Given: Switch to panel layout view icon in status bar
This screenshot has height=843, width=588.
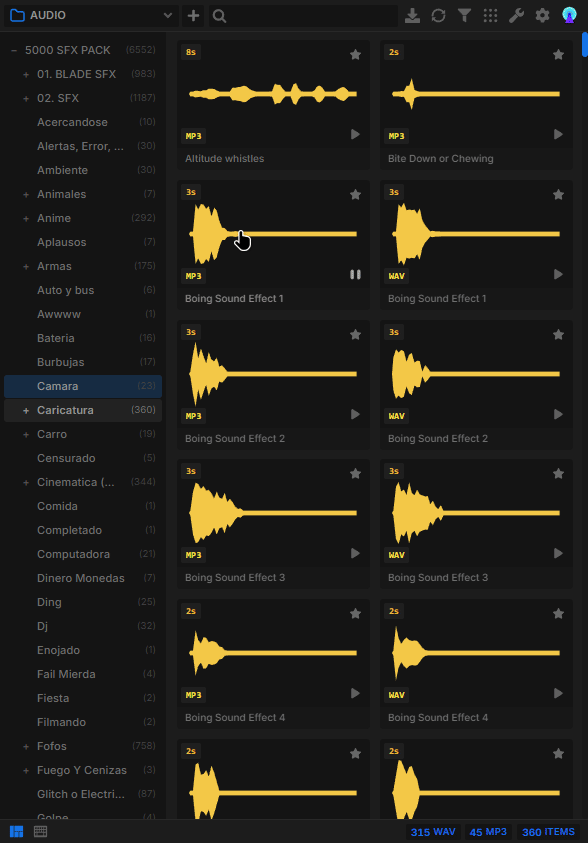Looking at the screenshot, I should pos(17,832).
